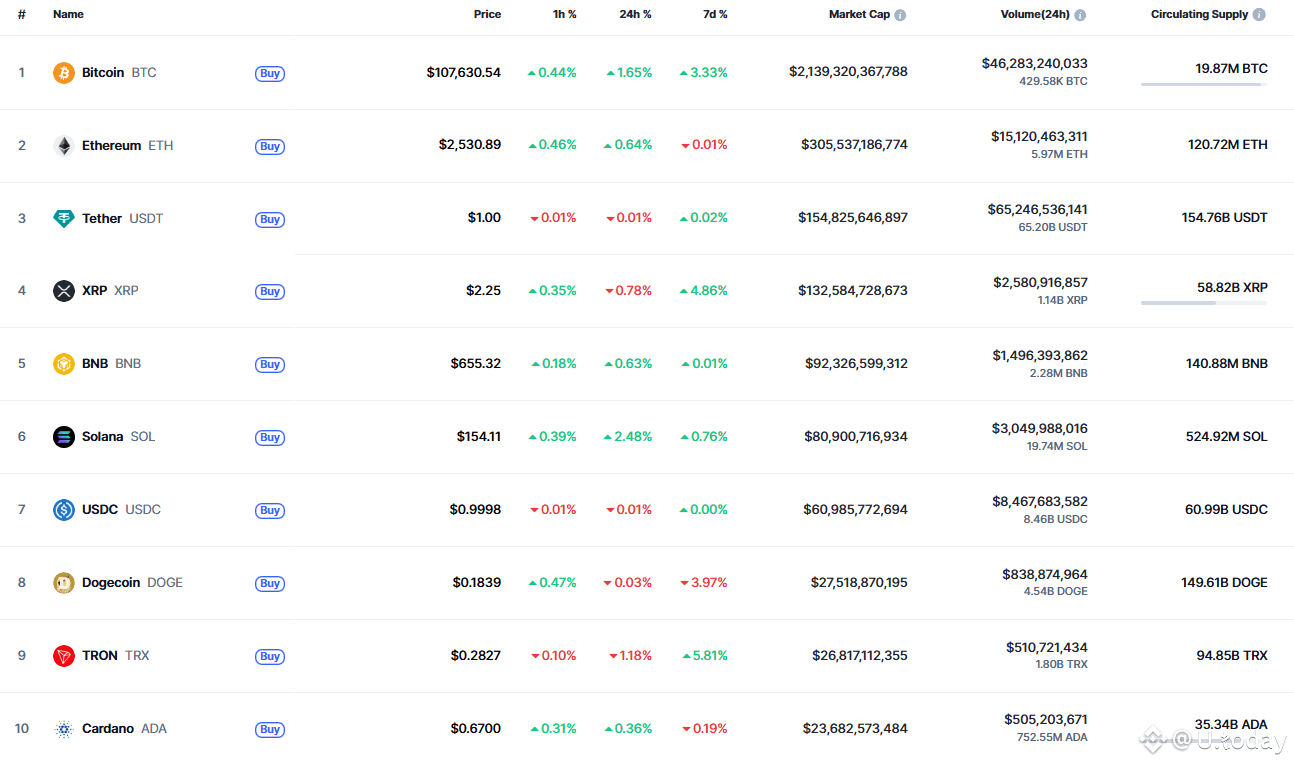1294x765 pixels.
Task: Click the USDC blue logo icon
Action: pyautogui.click(x=64, y=510)
